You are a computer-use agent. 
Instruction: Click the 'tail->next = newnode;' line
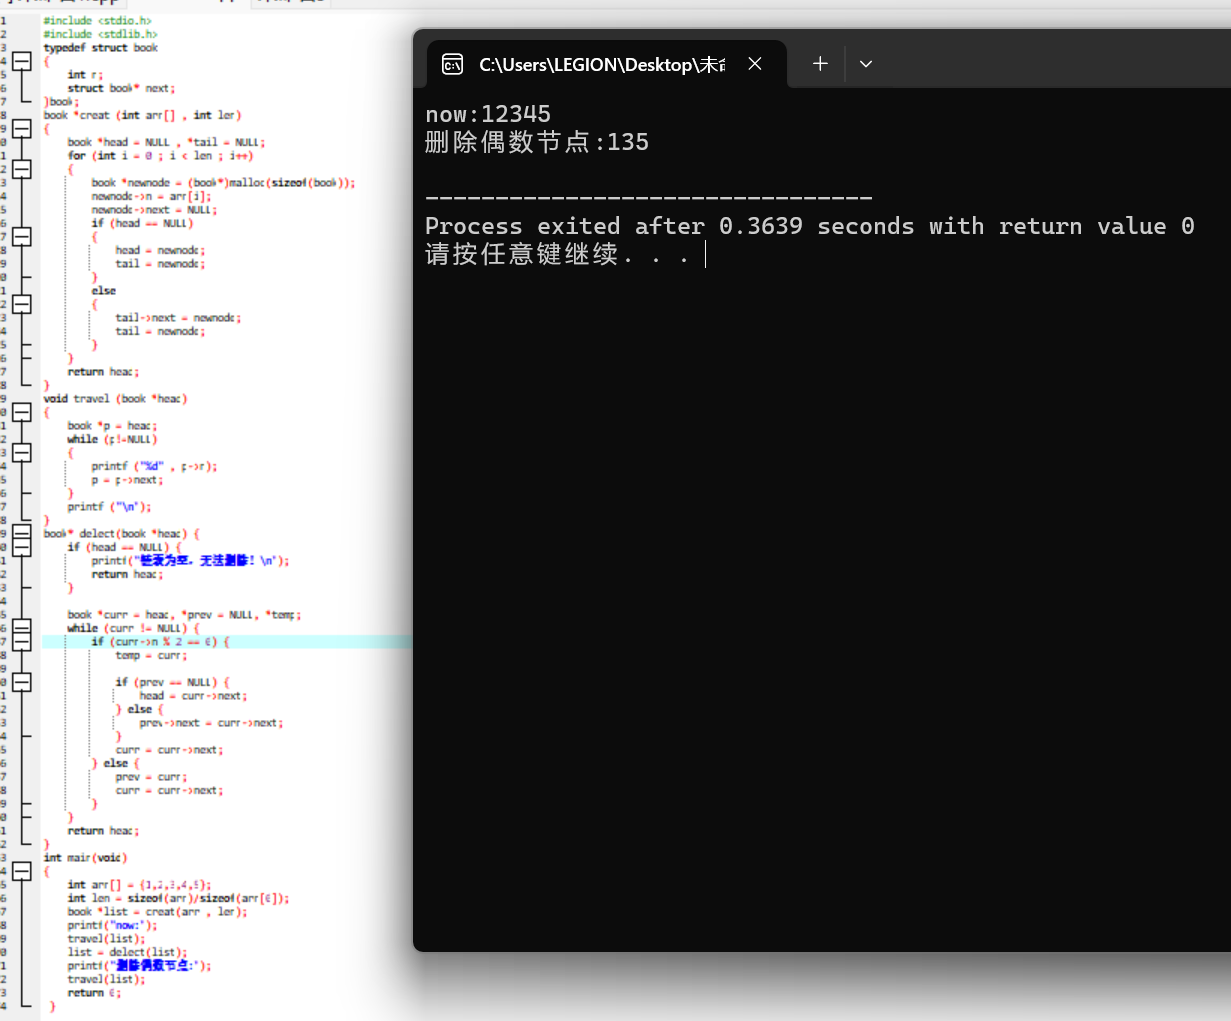(x=178, y=318)
